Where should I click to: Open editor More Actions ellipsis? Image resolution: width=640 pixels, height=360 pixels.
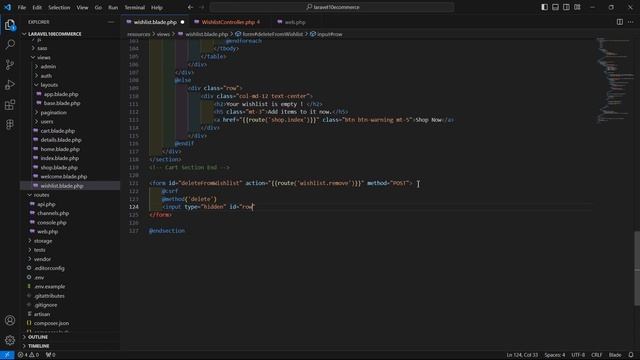pos(631,22)
